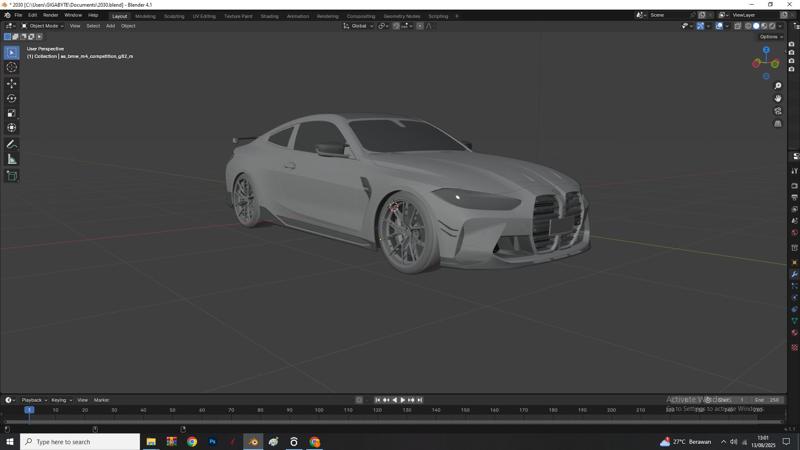This screenshot has width=800, height=450.
Task: Open the View Layer properties tab icon
Action: coord(794,209)
